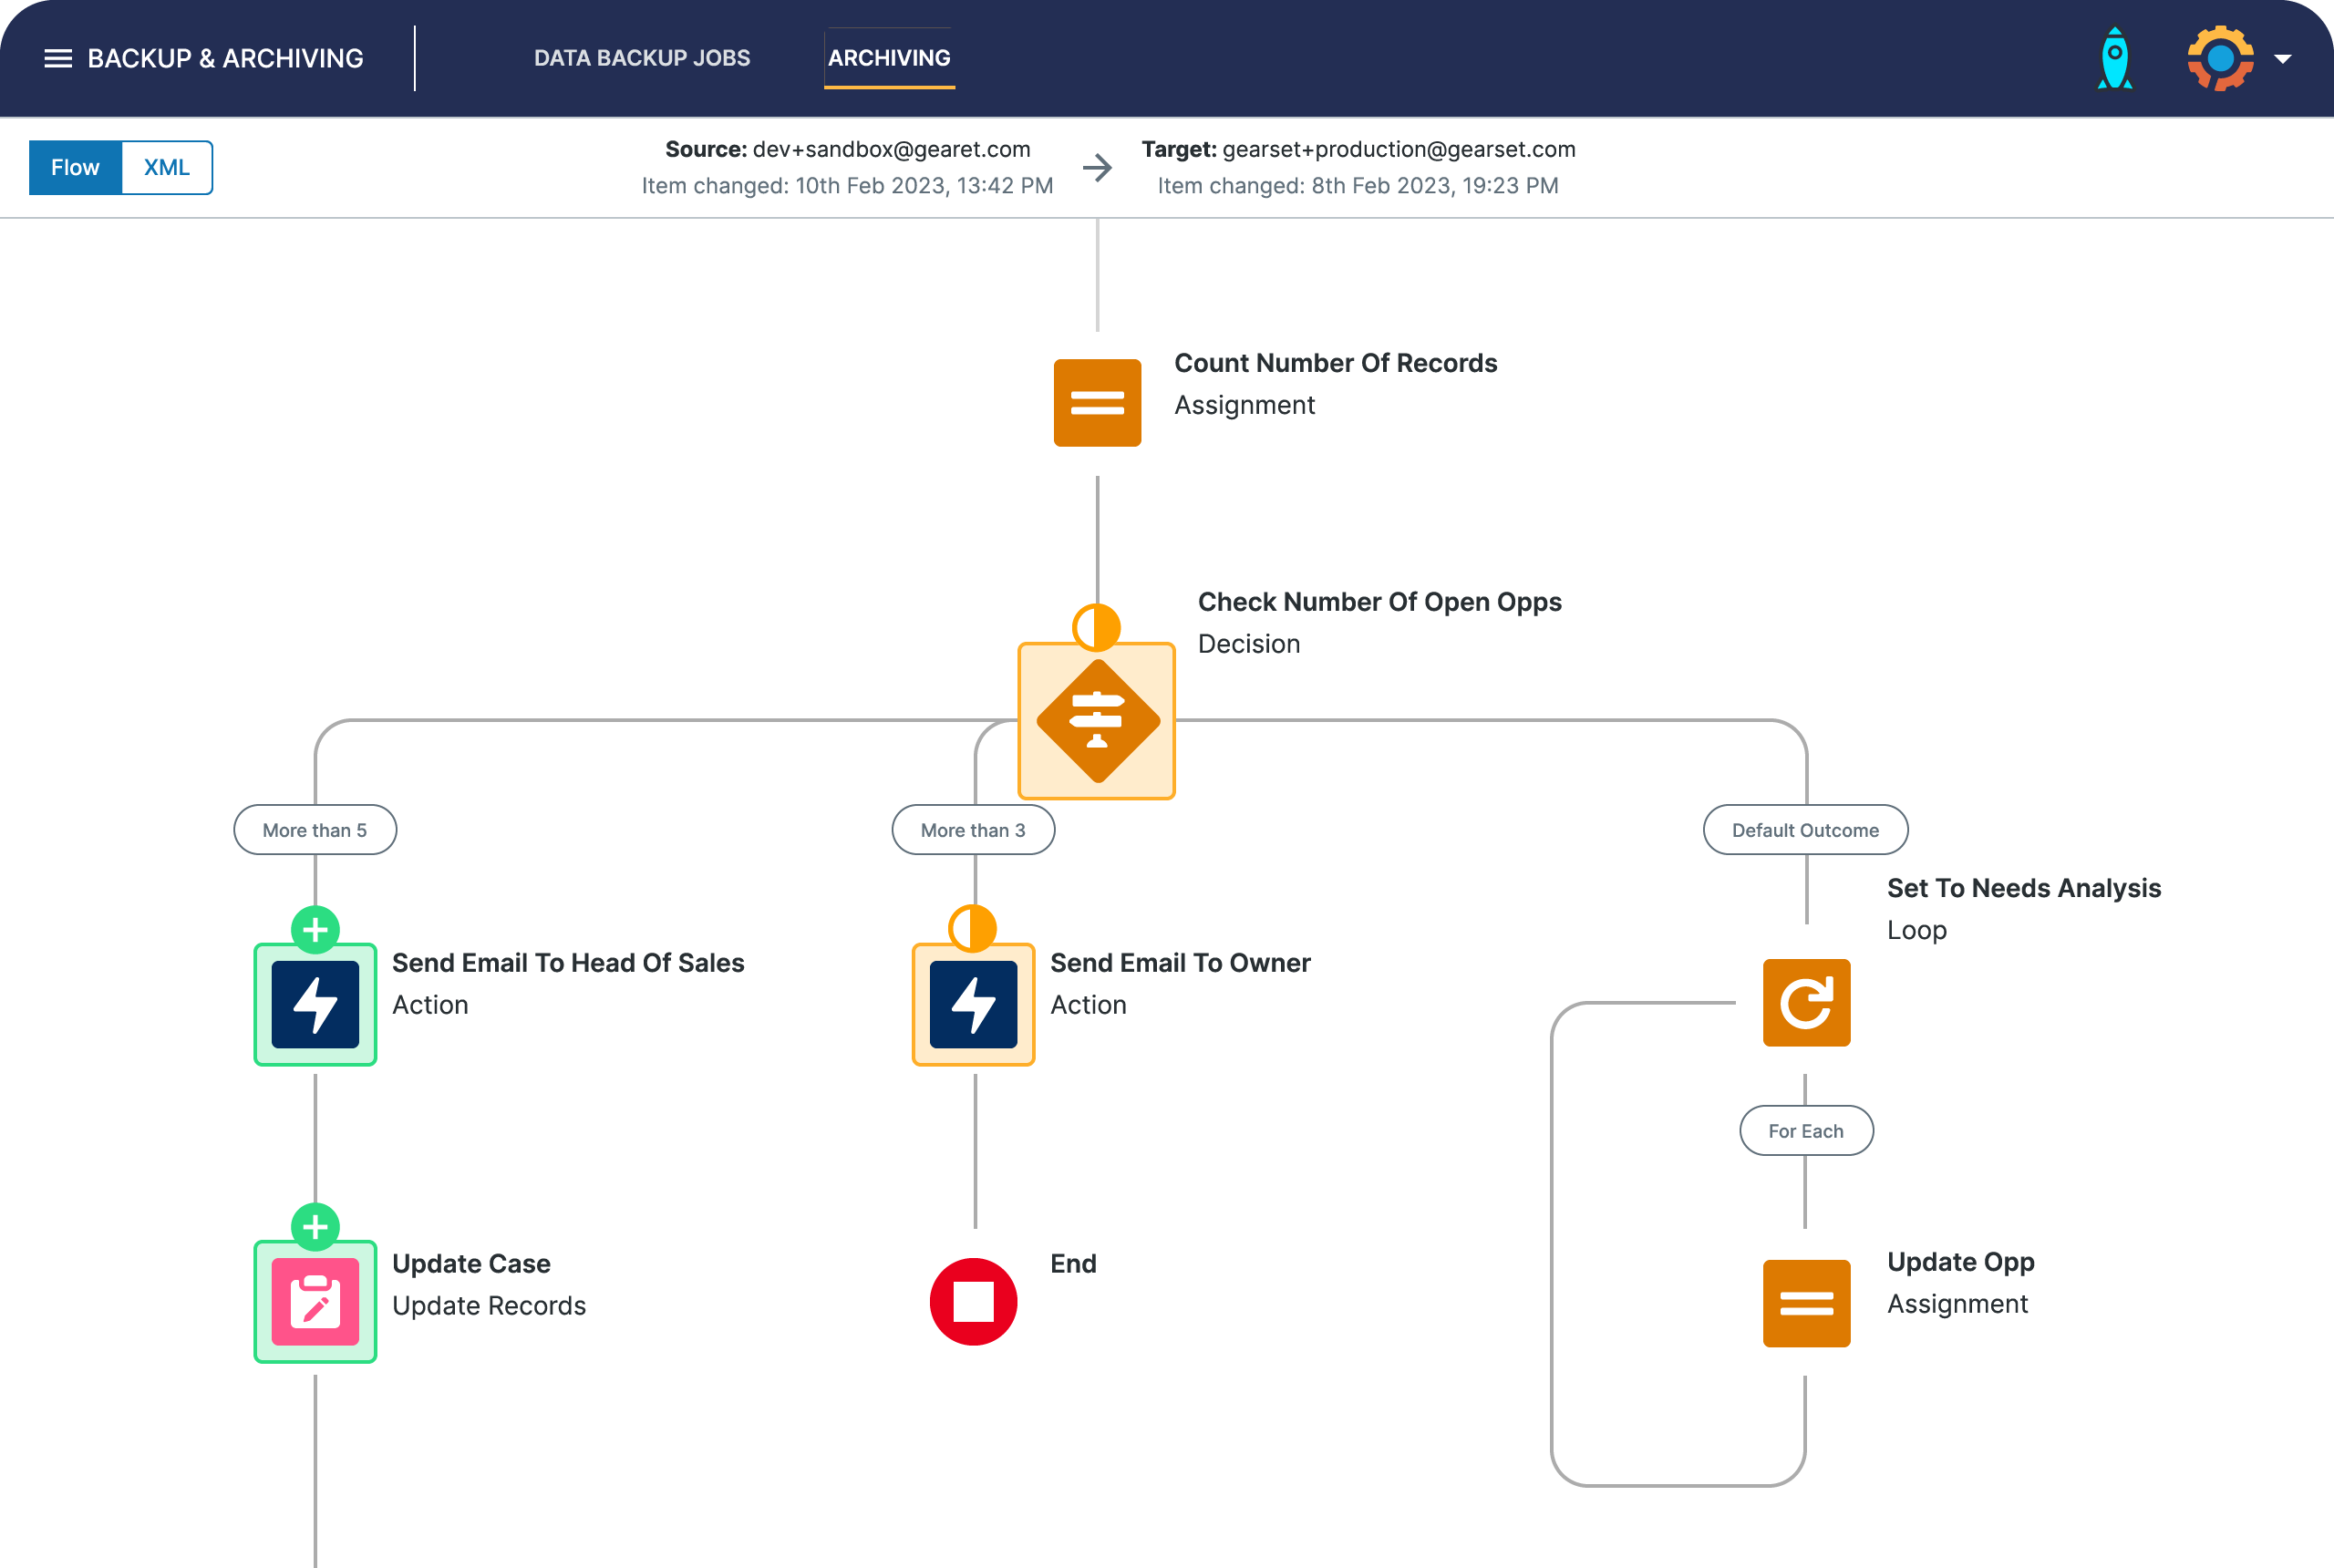Click the red End node icon

973,1301
